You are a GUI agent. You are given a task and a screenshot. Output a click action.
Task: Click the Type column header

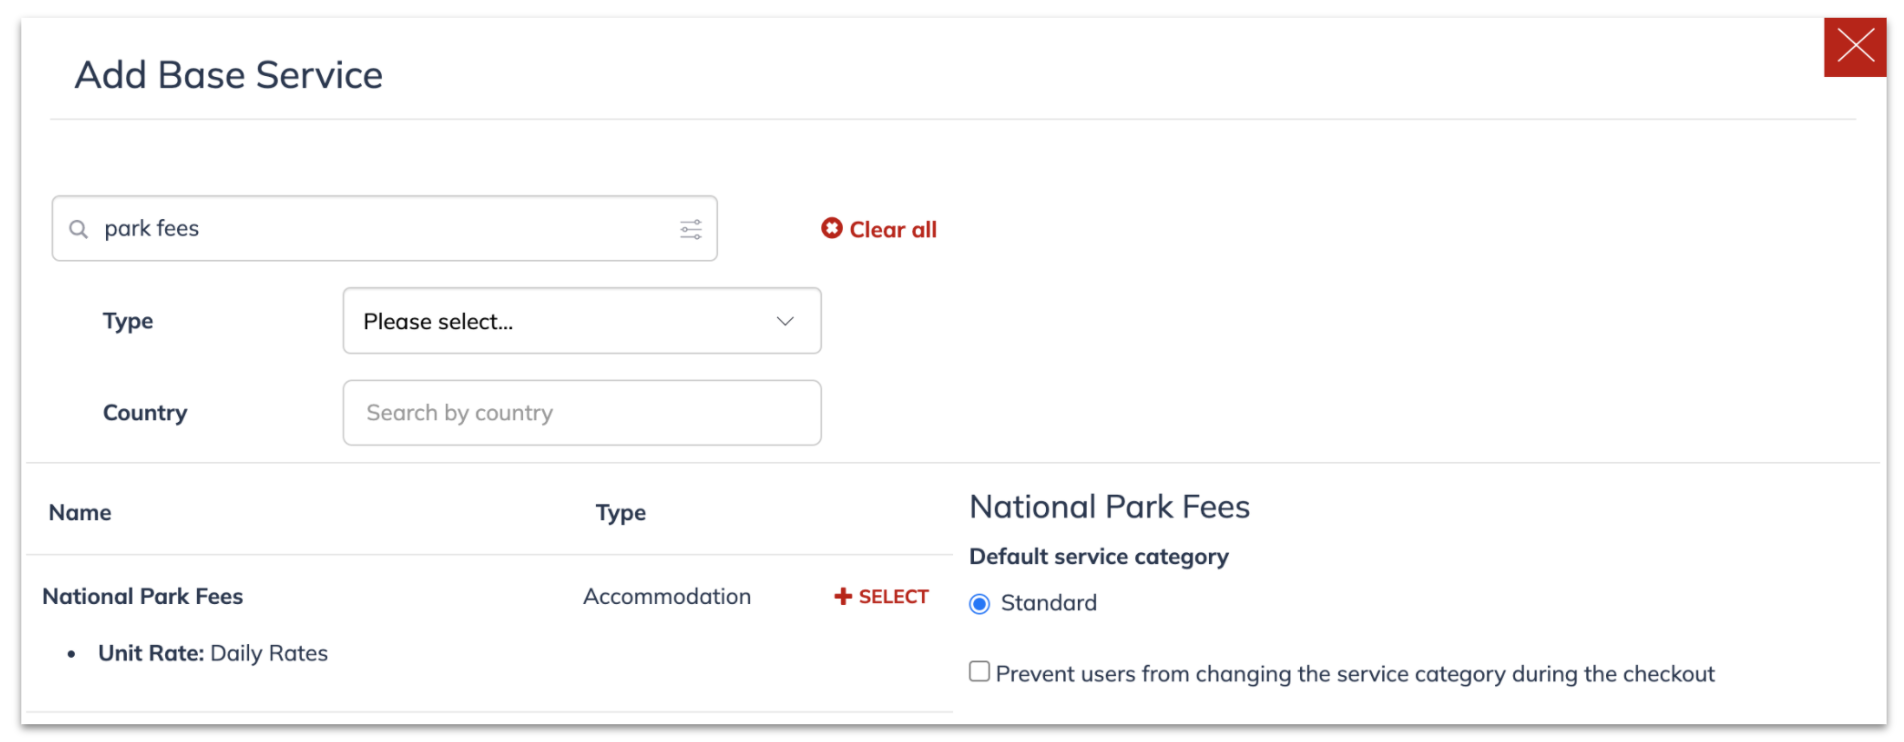click(621, 513)
